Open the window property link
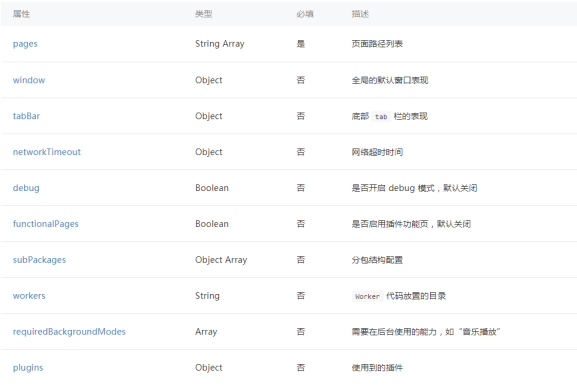Screen dimensions: 577x385 coord(29,80)
